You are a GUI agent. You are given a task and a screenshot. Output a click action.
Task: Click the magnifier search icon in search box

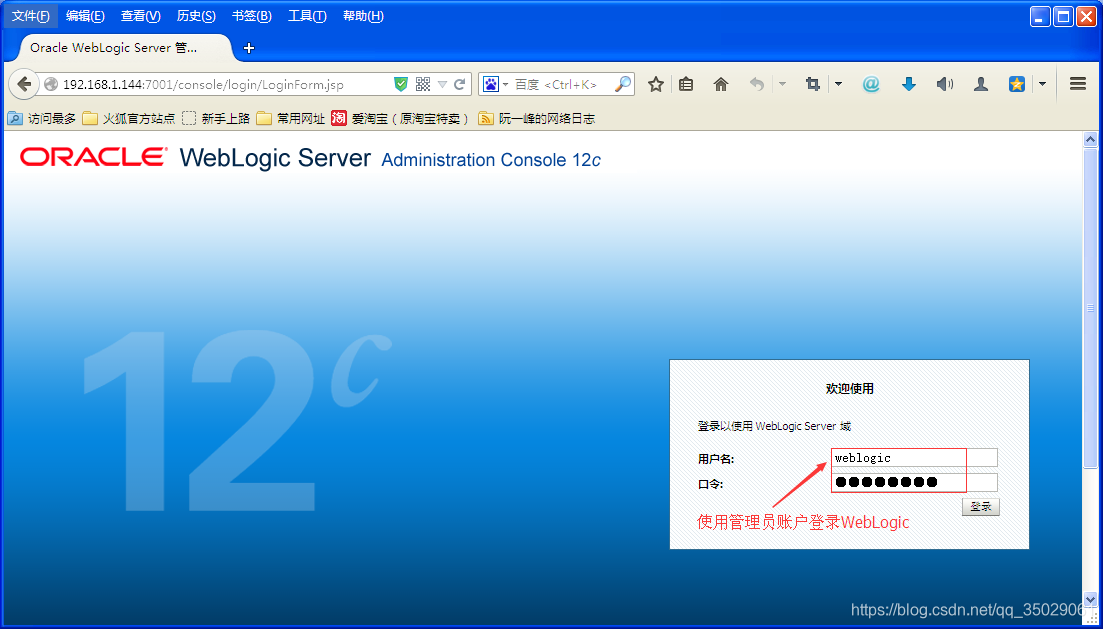[x=623, y=84]
